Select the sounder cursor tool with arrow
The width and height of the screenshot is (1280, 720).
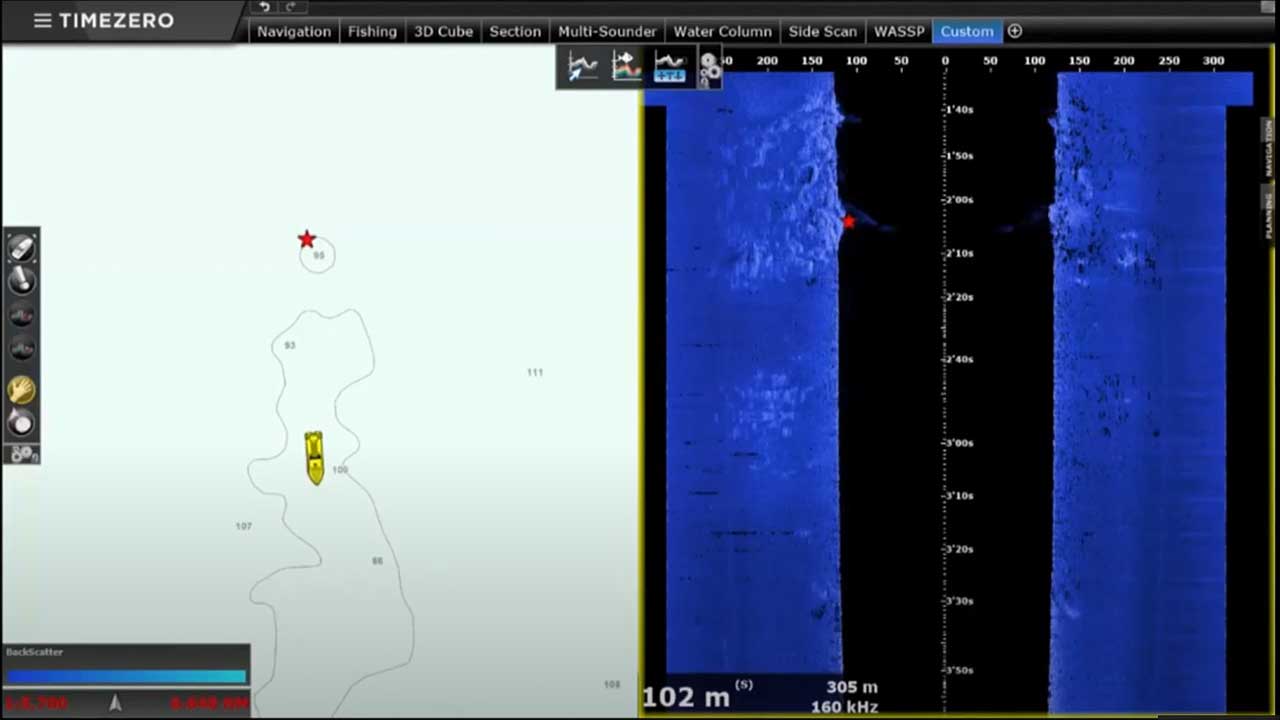tap(582, 67)
